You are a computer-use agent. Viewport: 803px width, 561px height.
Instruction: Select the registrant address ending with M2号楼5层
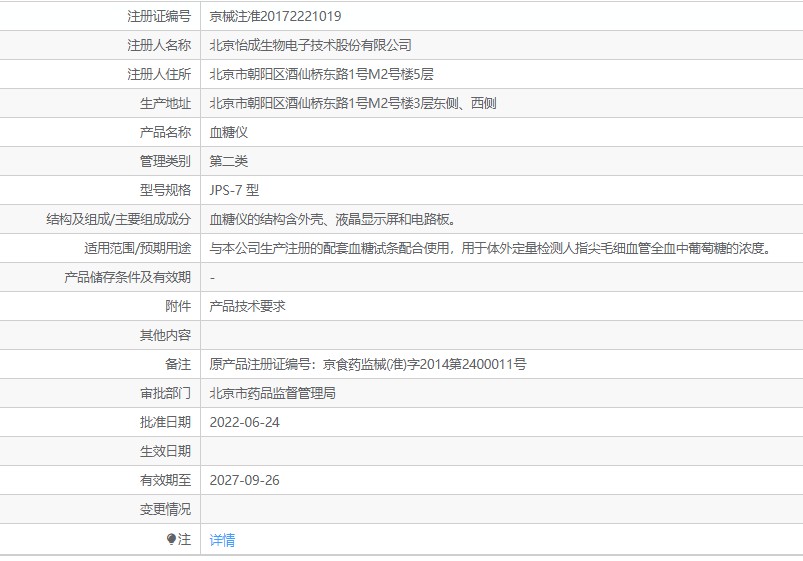pos(321,74)
